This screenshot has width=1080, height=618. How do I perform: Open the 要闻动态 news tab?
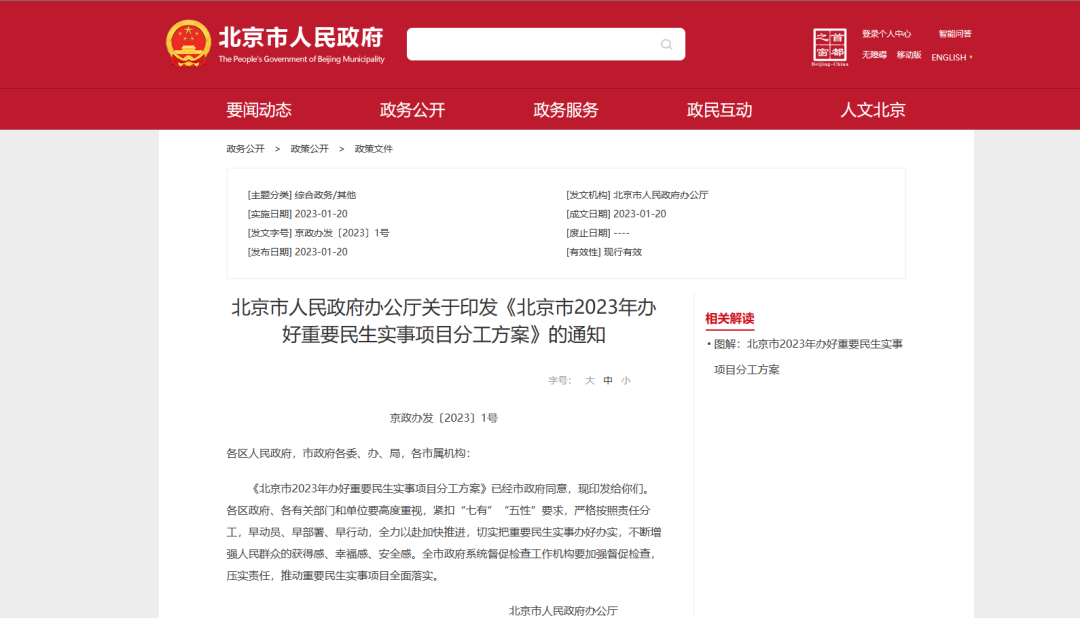[260, 109]
